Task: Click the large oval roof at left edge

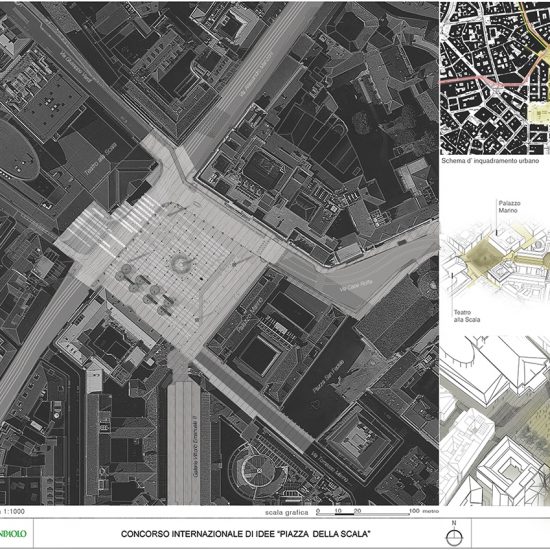Action: [x=18, y=150]
